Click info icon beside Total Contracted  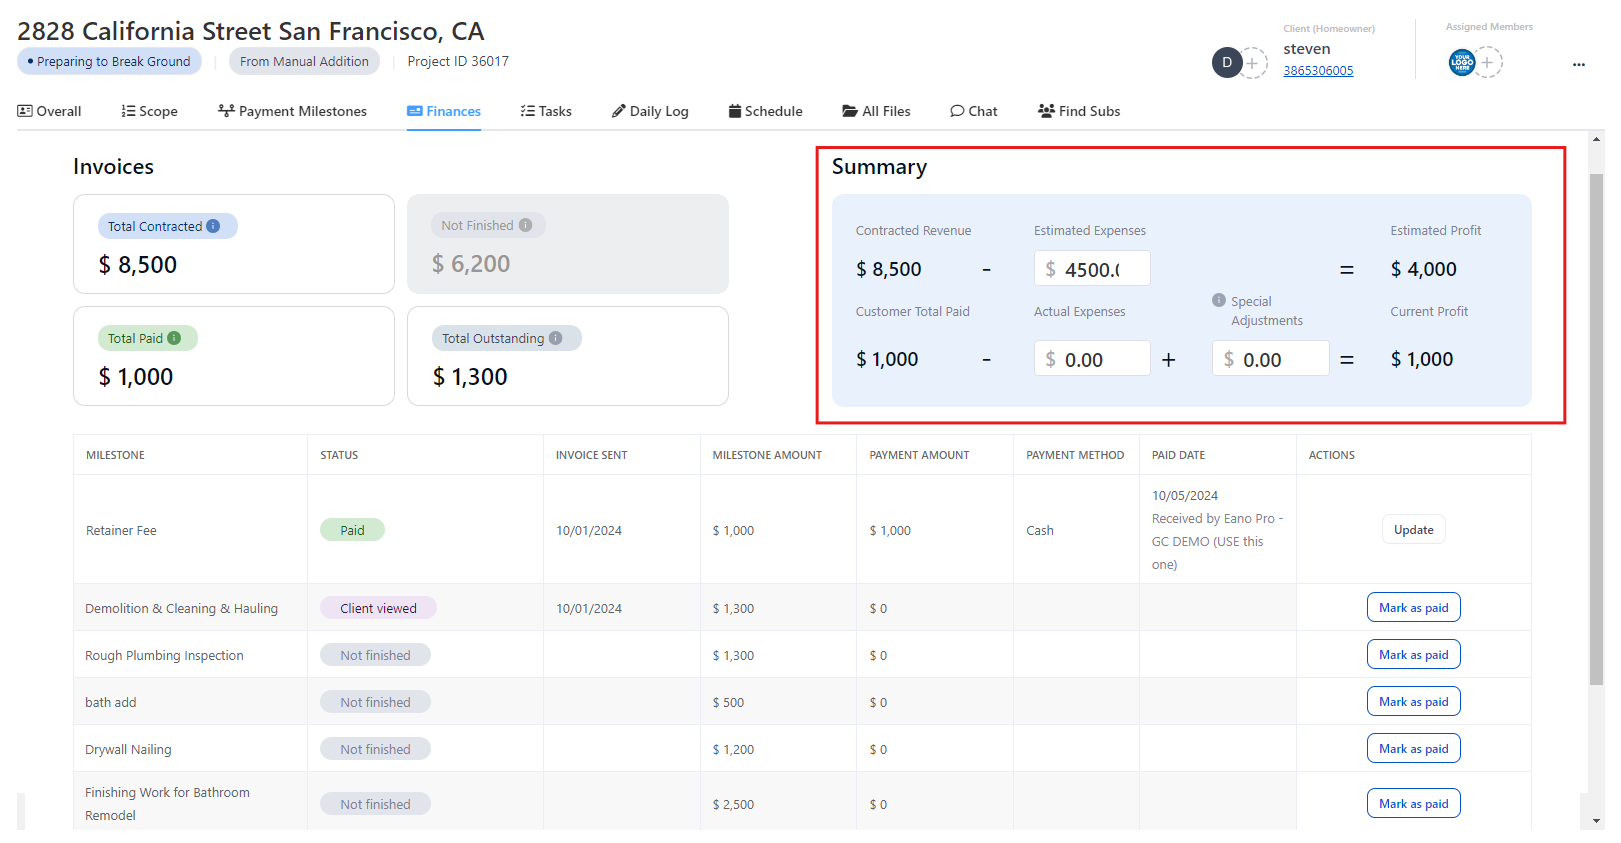coord(213,227)
